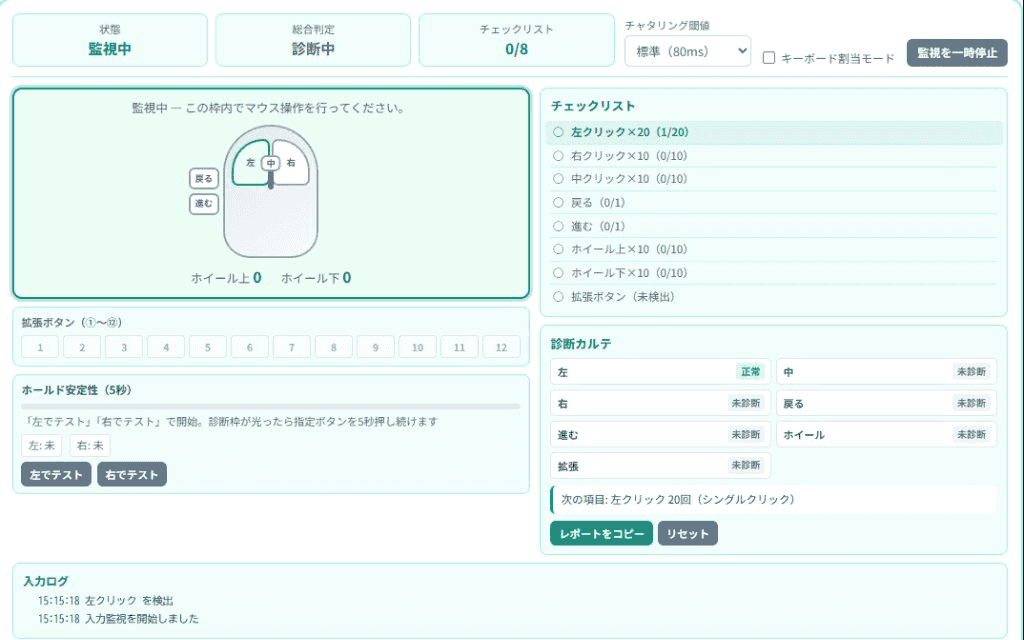Click extension button 12

tap(501, 347)
